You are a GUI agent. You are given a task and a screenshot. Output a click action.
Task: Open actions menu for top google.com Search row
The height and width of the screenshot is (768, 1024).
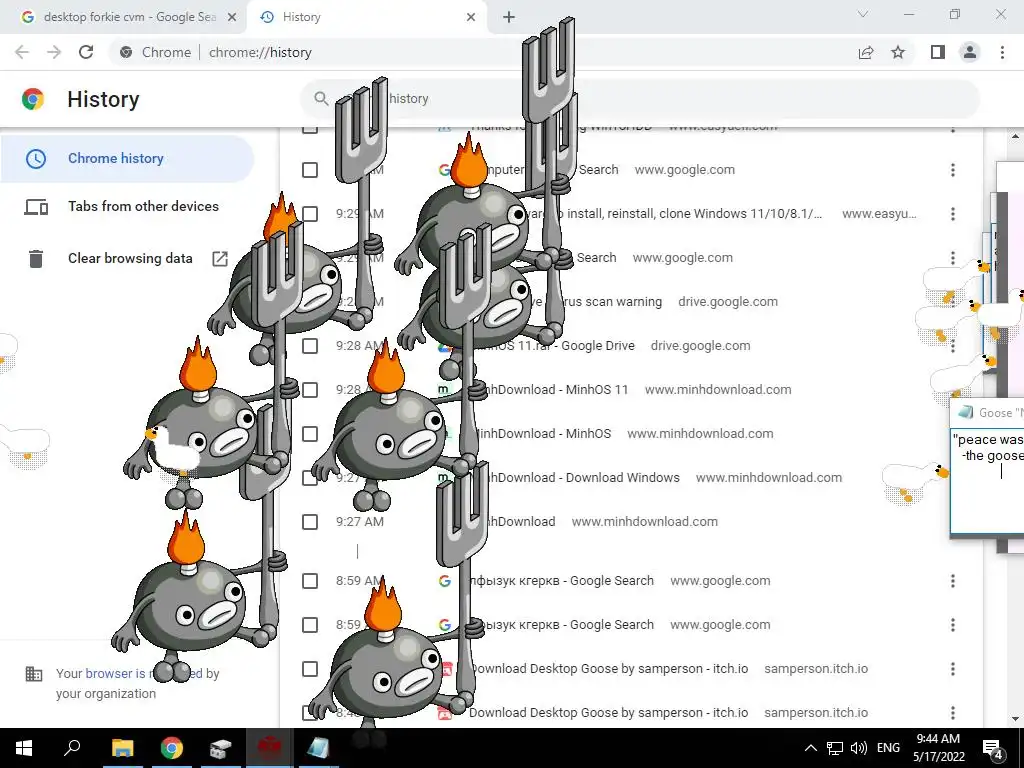point(953,170)
